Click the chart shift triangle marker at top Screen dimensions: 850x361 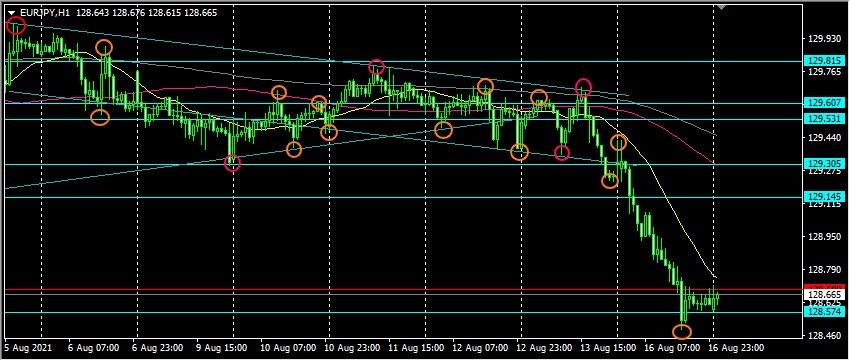pyautogui.click(x=720, y=6)
